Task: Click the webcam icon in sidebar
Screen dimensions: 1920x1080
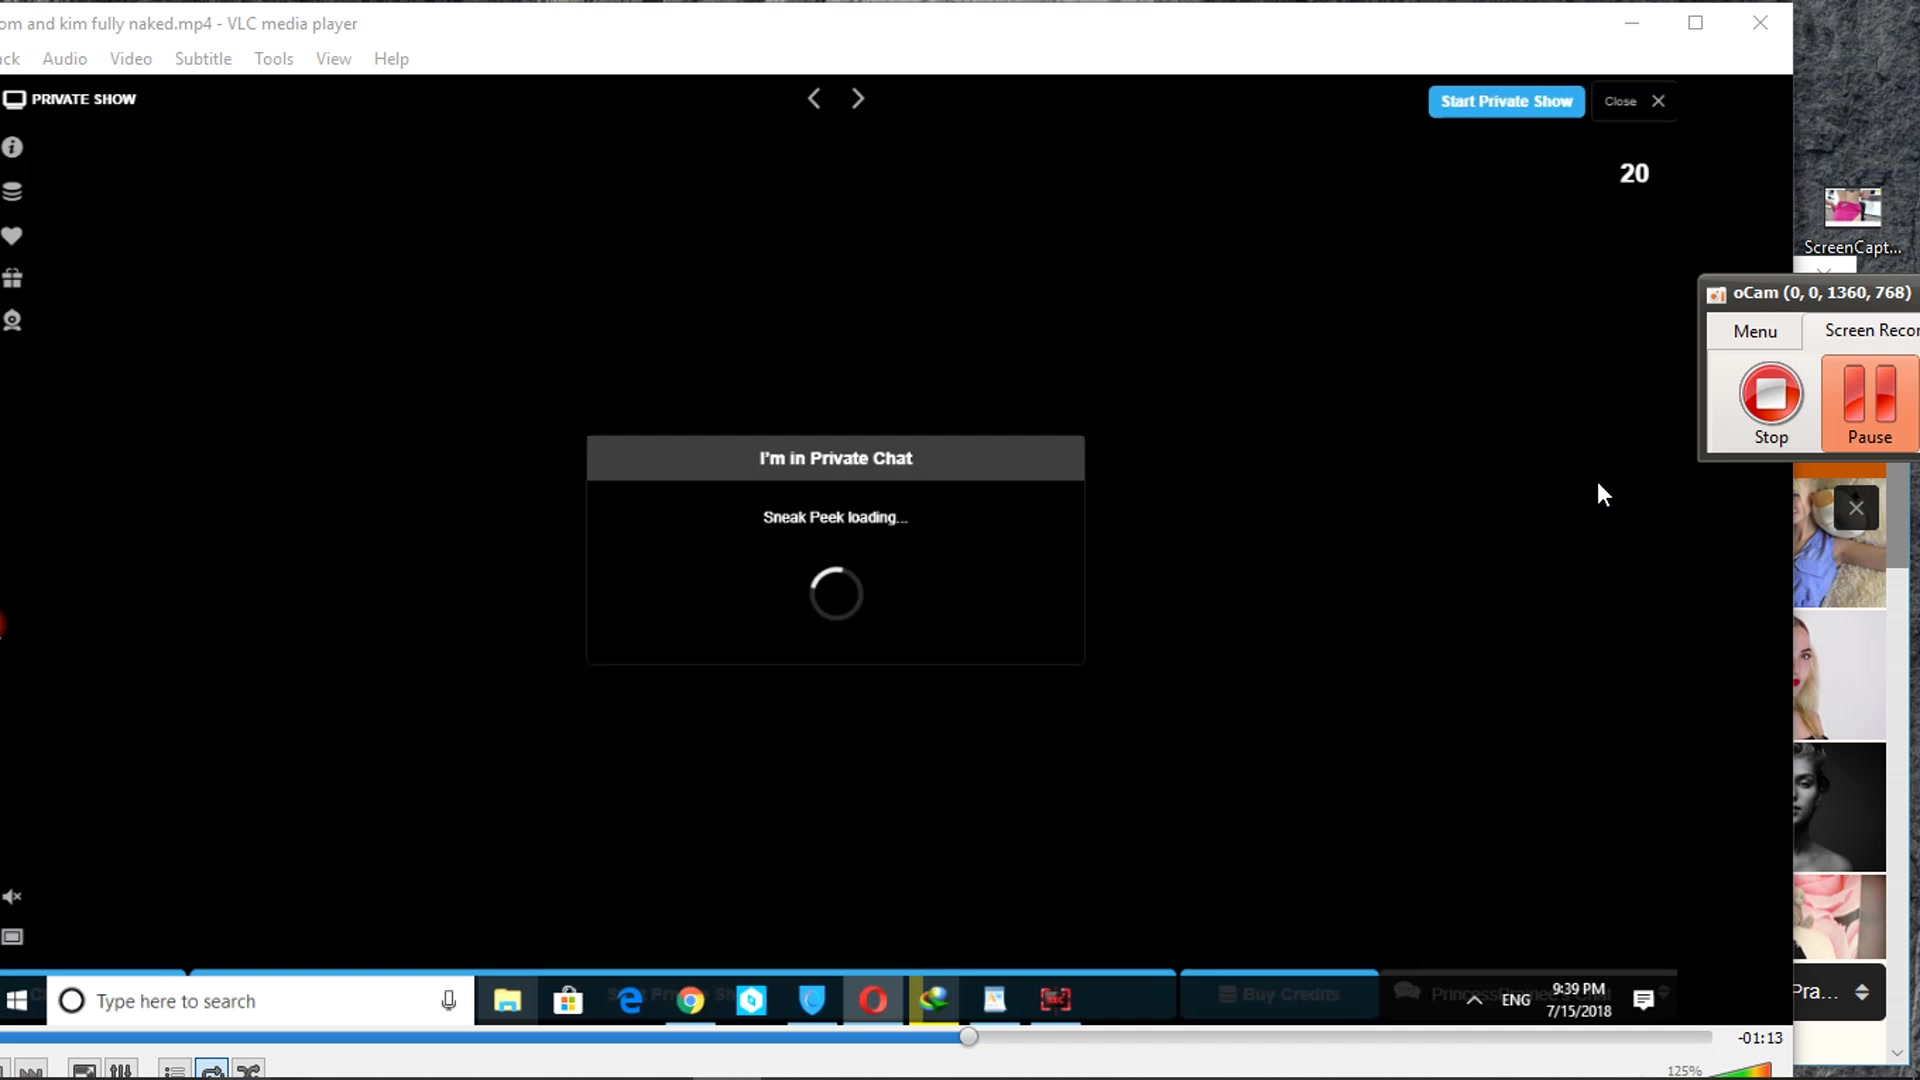Action: [12, 321]
